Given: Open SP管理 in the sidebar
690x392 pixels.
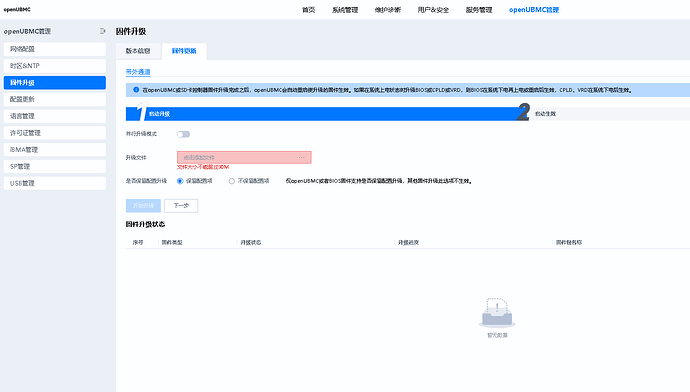Looking at the screenshot, I should (55, 166).
